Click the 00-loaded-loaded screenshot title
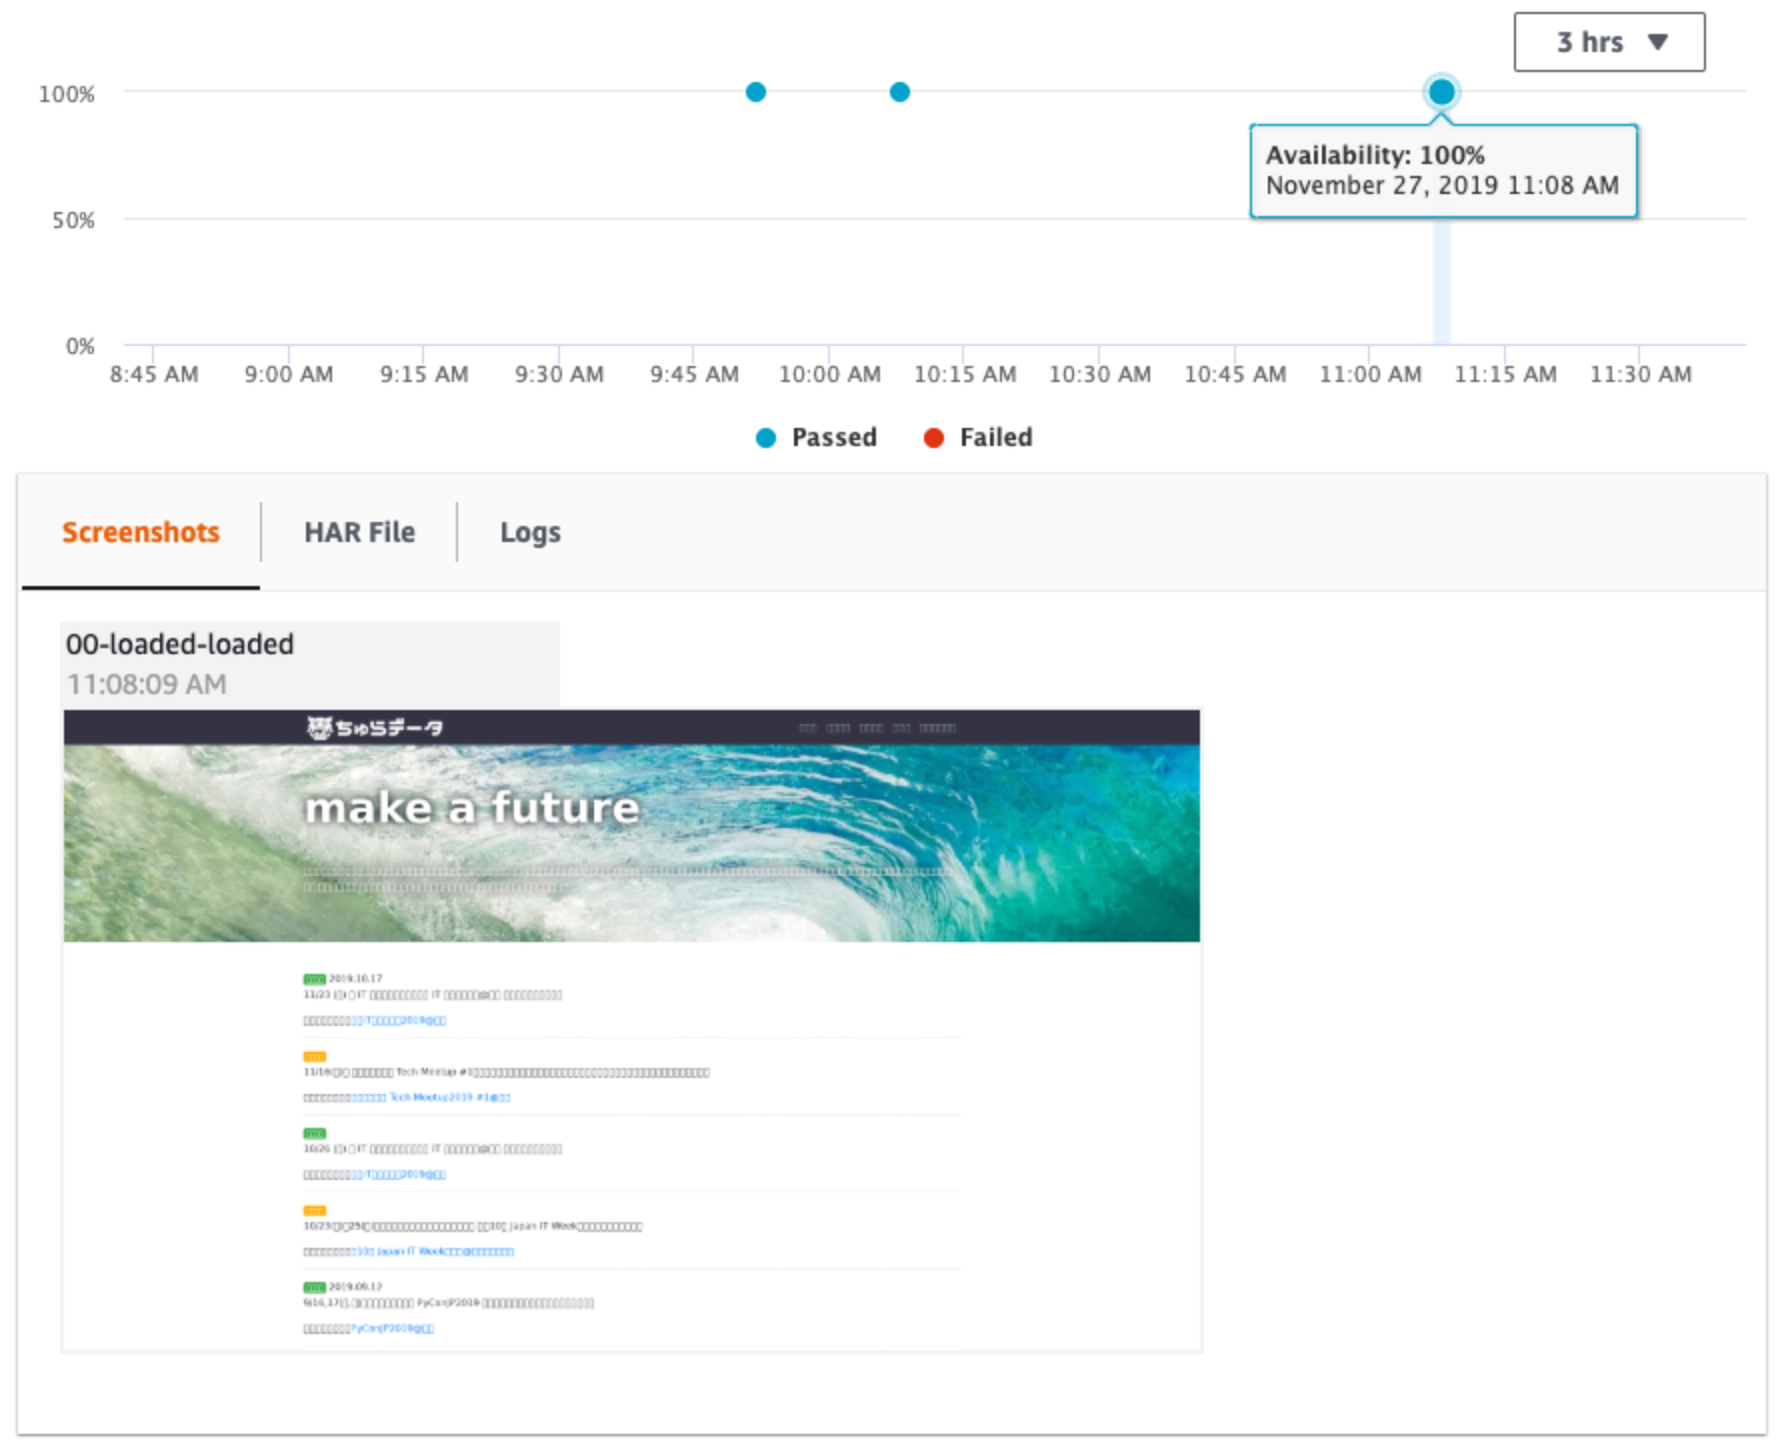 coord(180,644)
